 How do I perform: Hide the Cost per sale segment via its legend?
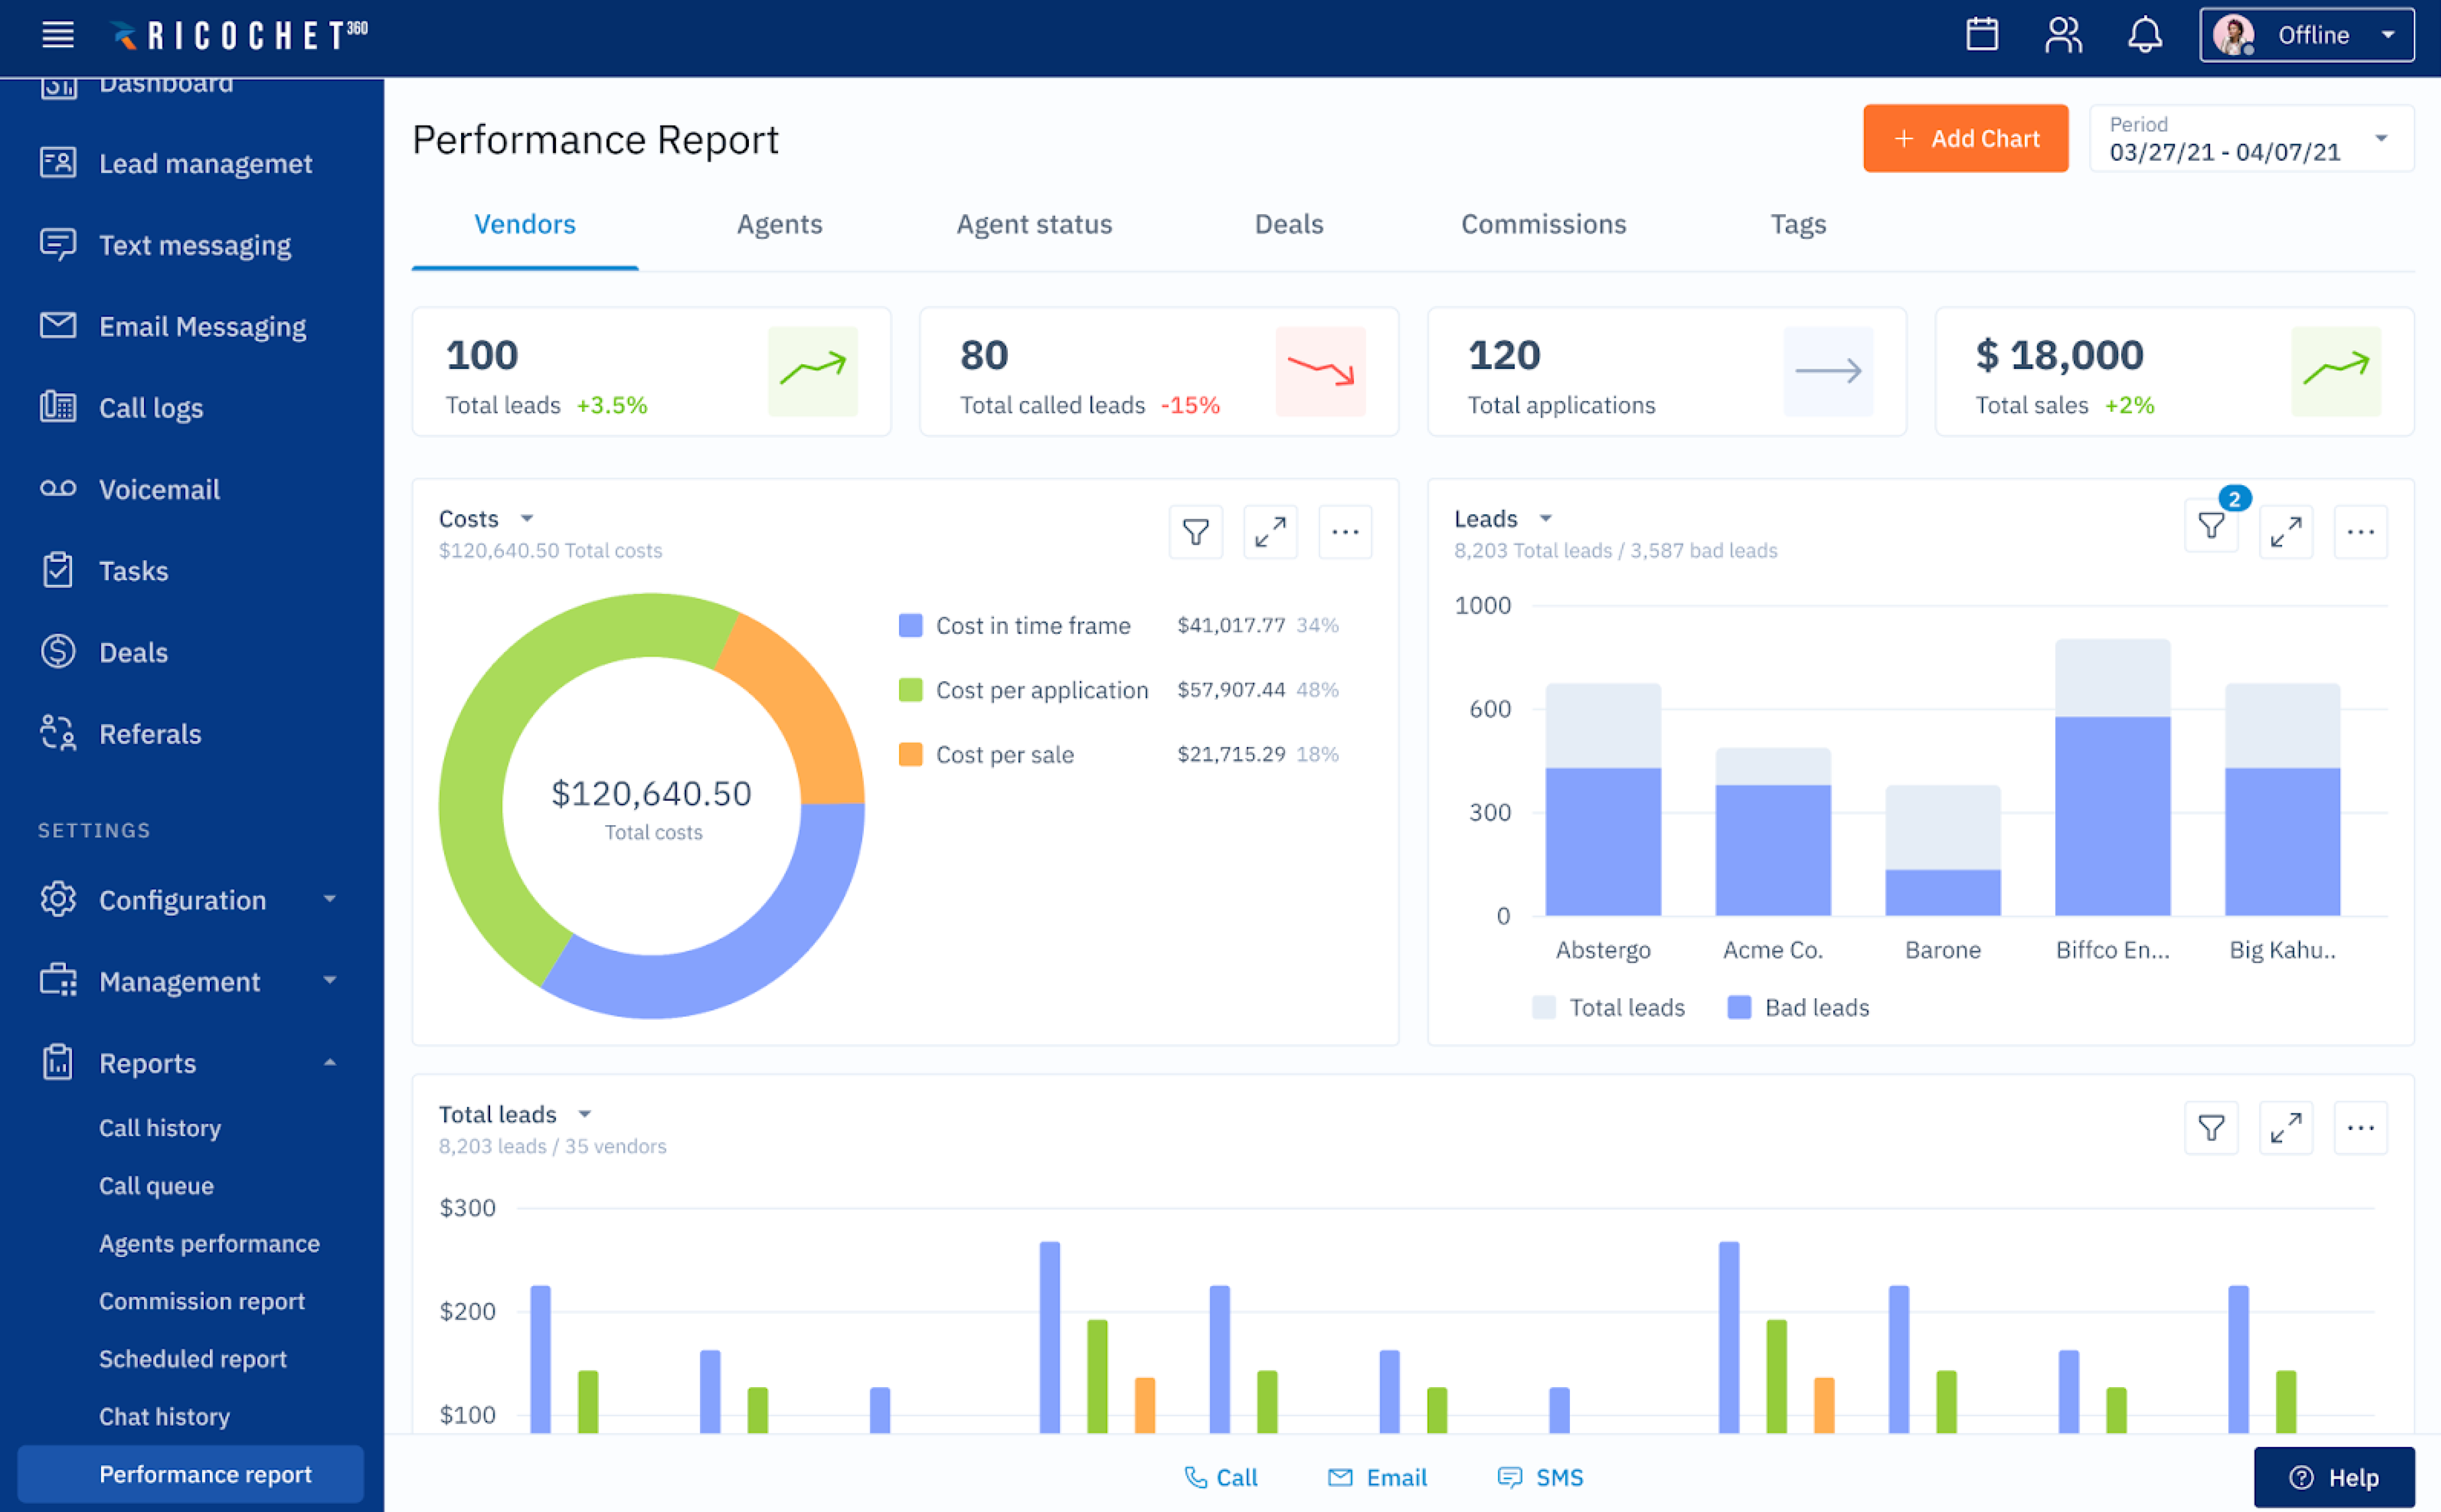click(x=1005, y=754)
